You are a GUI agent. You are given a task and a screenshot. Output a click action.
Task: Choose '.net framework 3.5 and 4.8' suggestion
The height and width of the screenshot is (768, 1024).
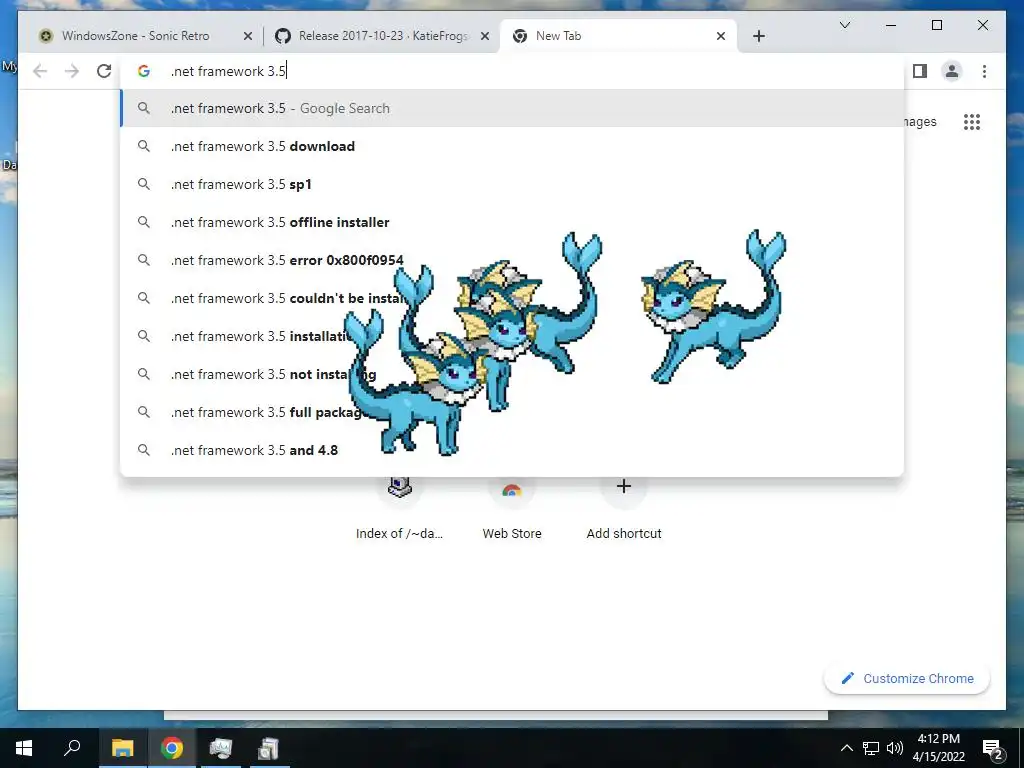(x=513, y=449)
